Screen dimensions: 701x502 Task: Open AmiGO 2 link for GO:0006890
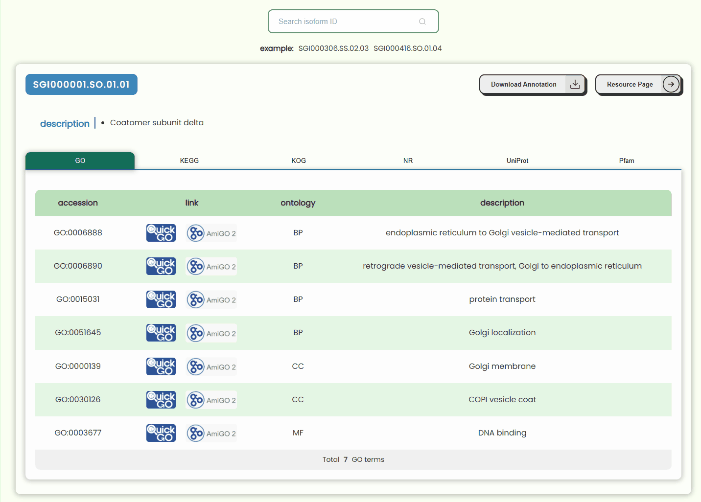[211, 266]
